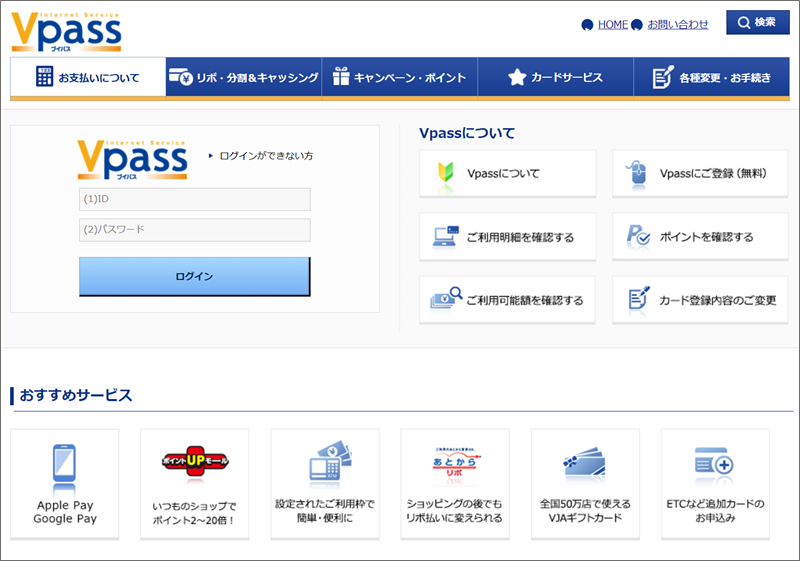Click the Apple Pay Google Pay phone icon
This screenshot has height=561, width=800.
pyautogui.click(x=65, y=465)
